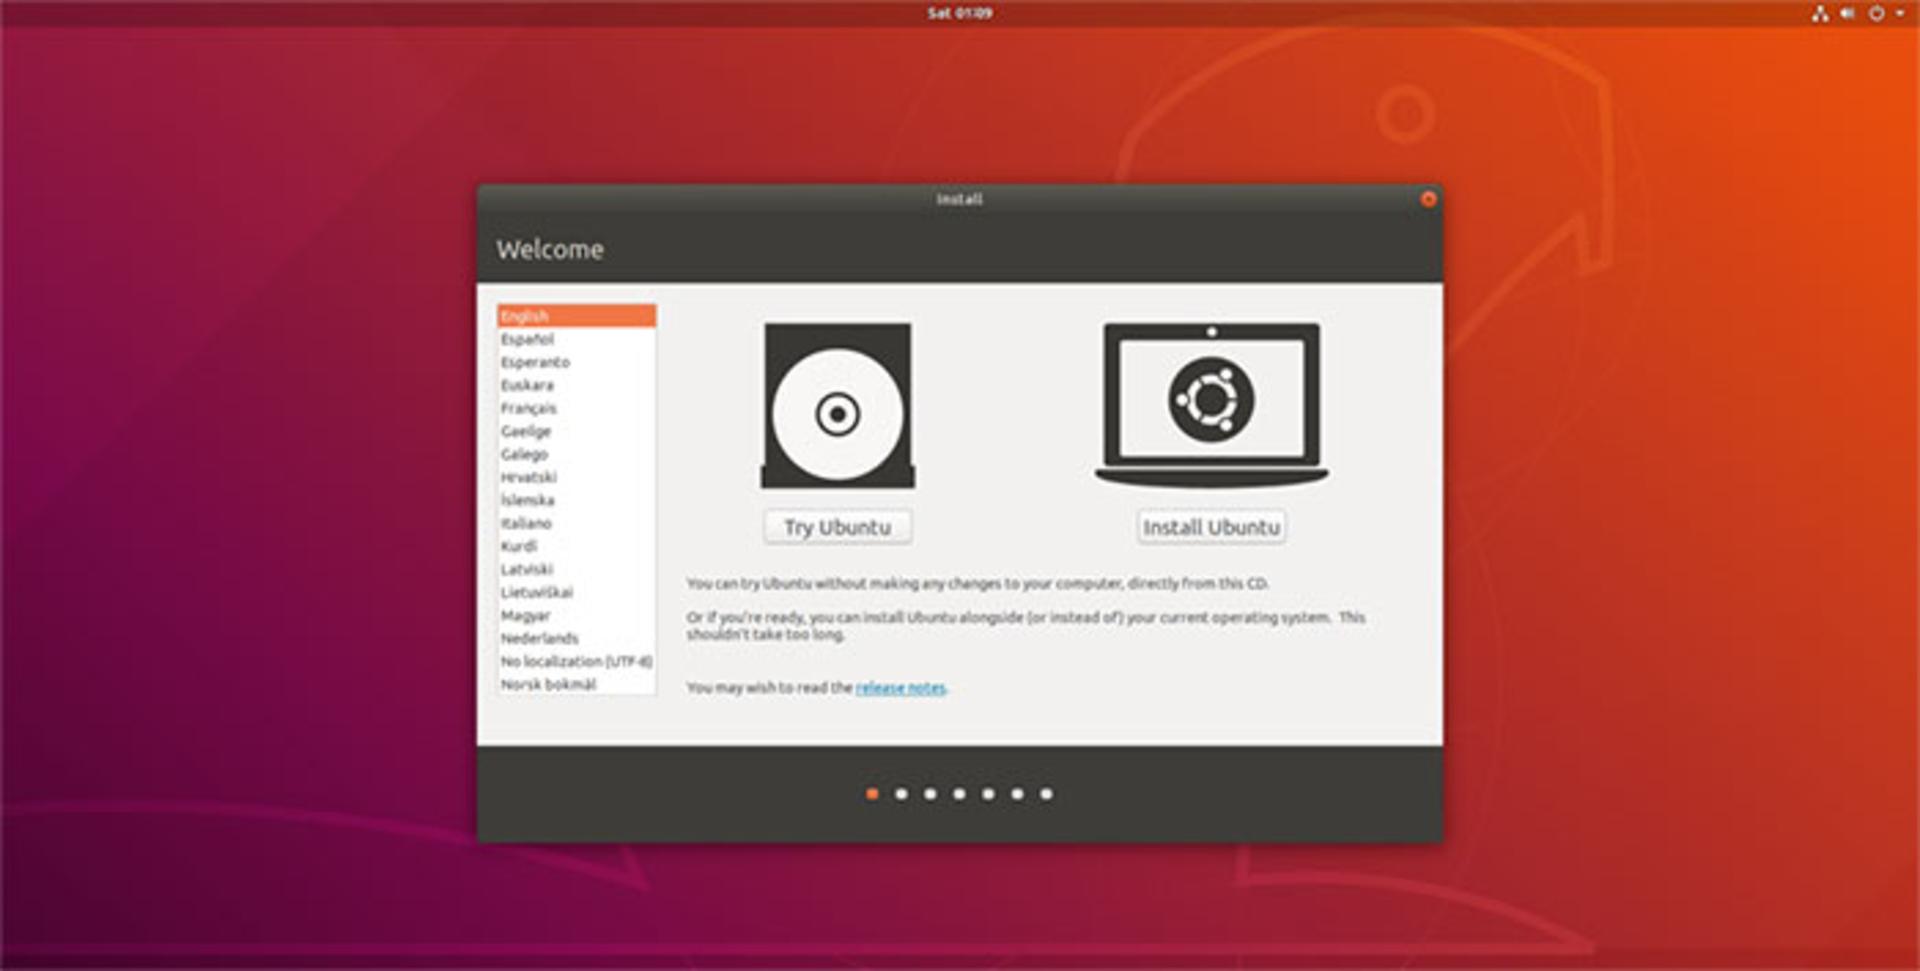
Task: Click the laptop with Ubuntu logo icon
Action: tap(1212, 404)
